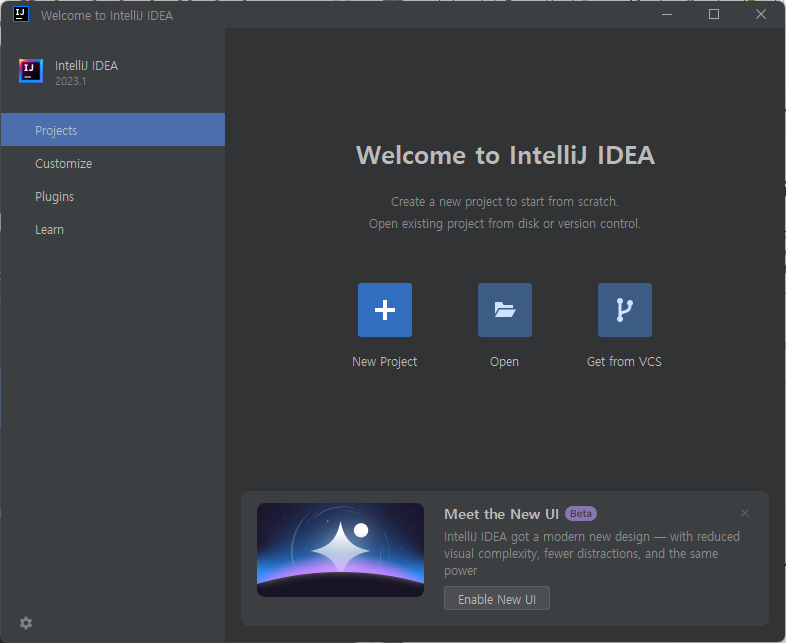The width and height of the screenshot is (786, 643).
Task: Click the New UI preview thumbnail
Action: coord(340,550)
